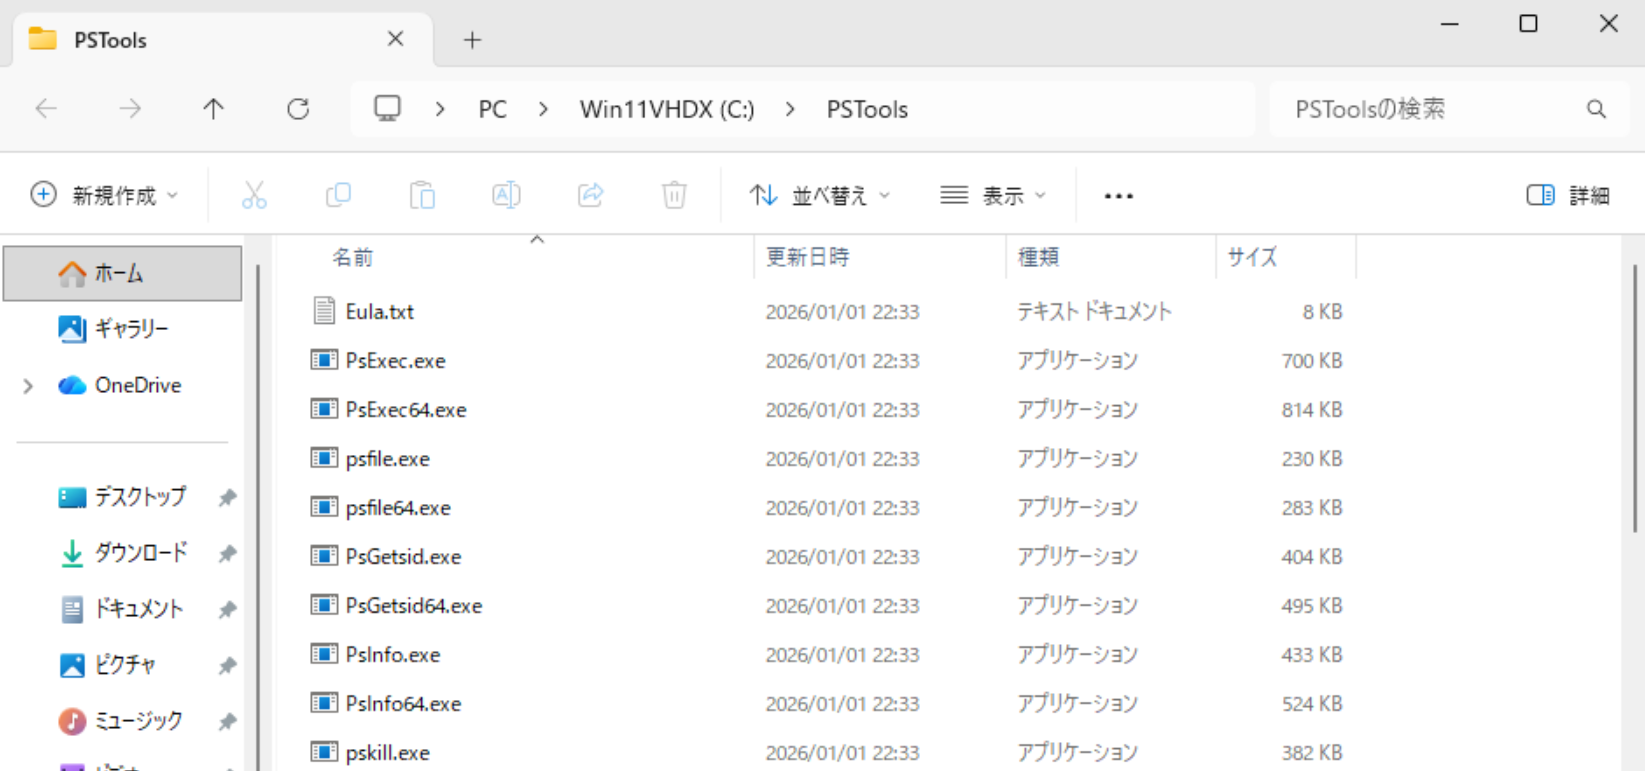Screen dimensions: 1645x771
Task: Click the Delete trash icon
Action: [674, 195]
